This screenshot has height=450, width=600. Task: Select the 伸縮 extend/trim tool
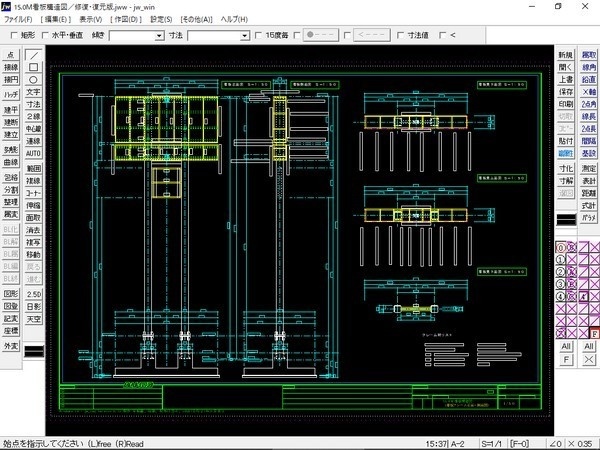pos(33,205)
